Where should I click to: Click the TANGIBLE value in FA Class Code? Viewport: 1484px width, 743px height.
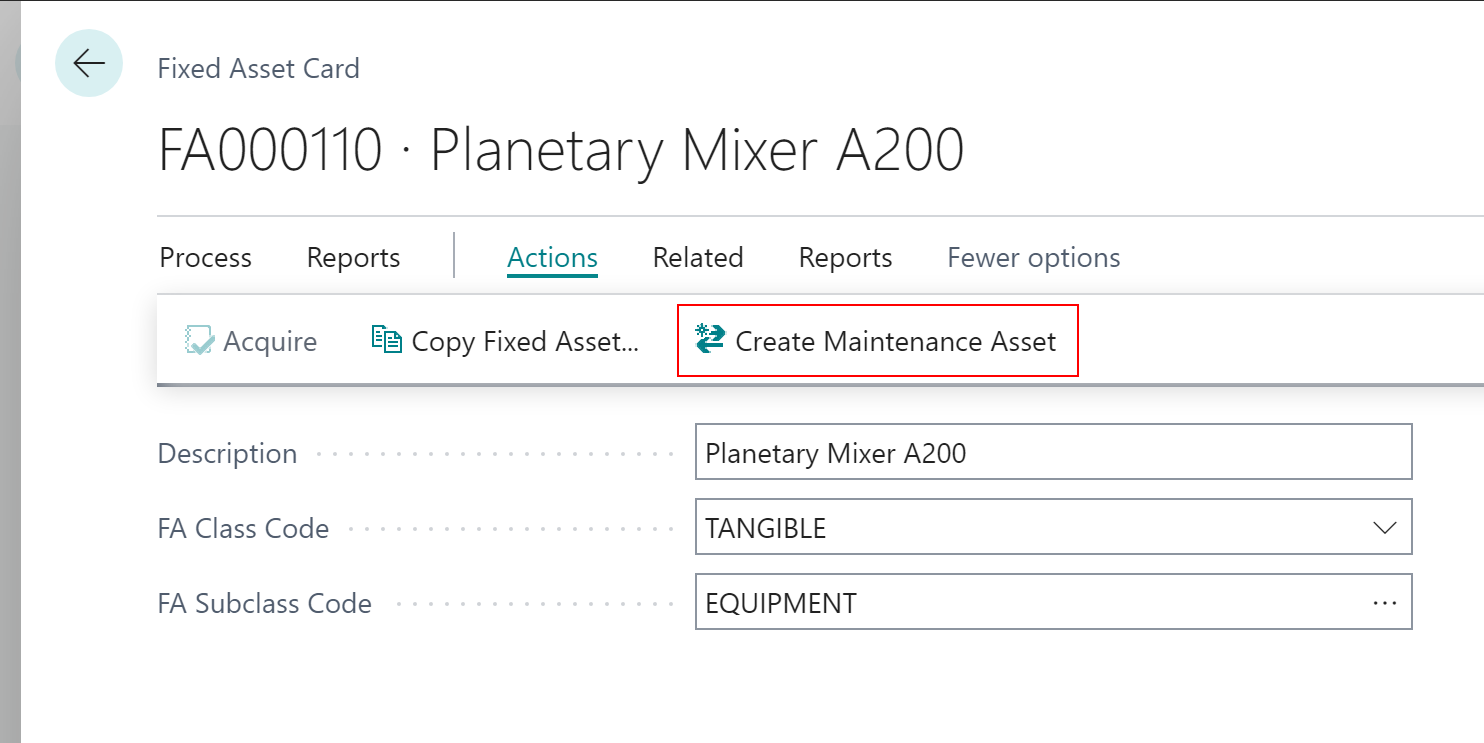[766, 528]
